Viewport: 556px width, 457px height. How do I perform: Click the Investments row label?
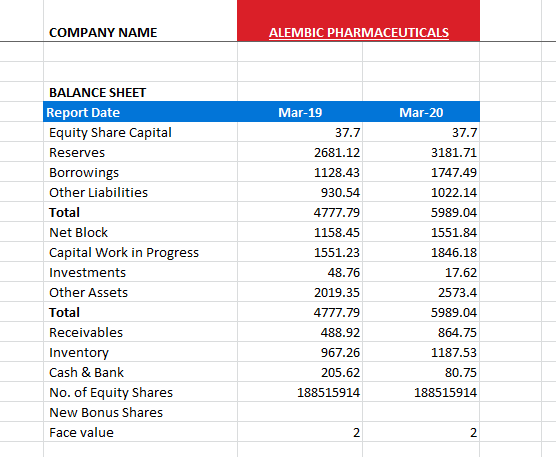(88, 272)
